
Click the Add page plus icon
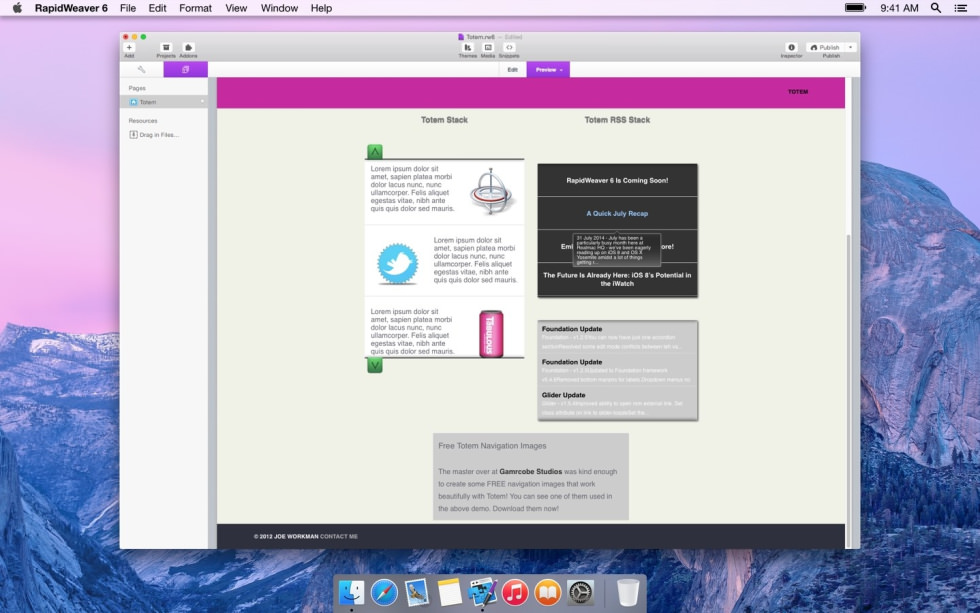coord(129,47)
